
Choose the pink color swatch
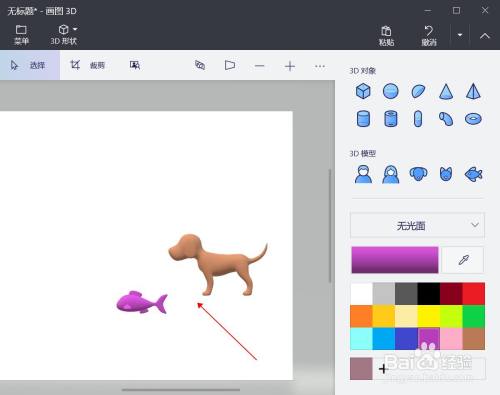[x=451, y=339]
